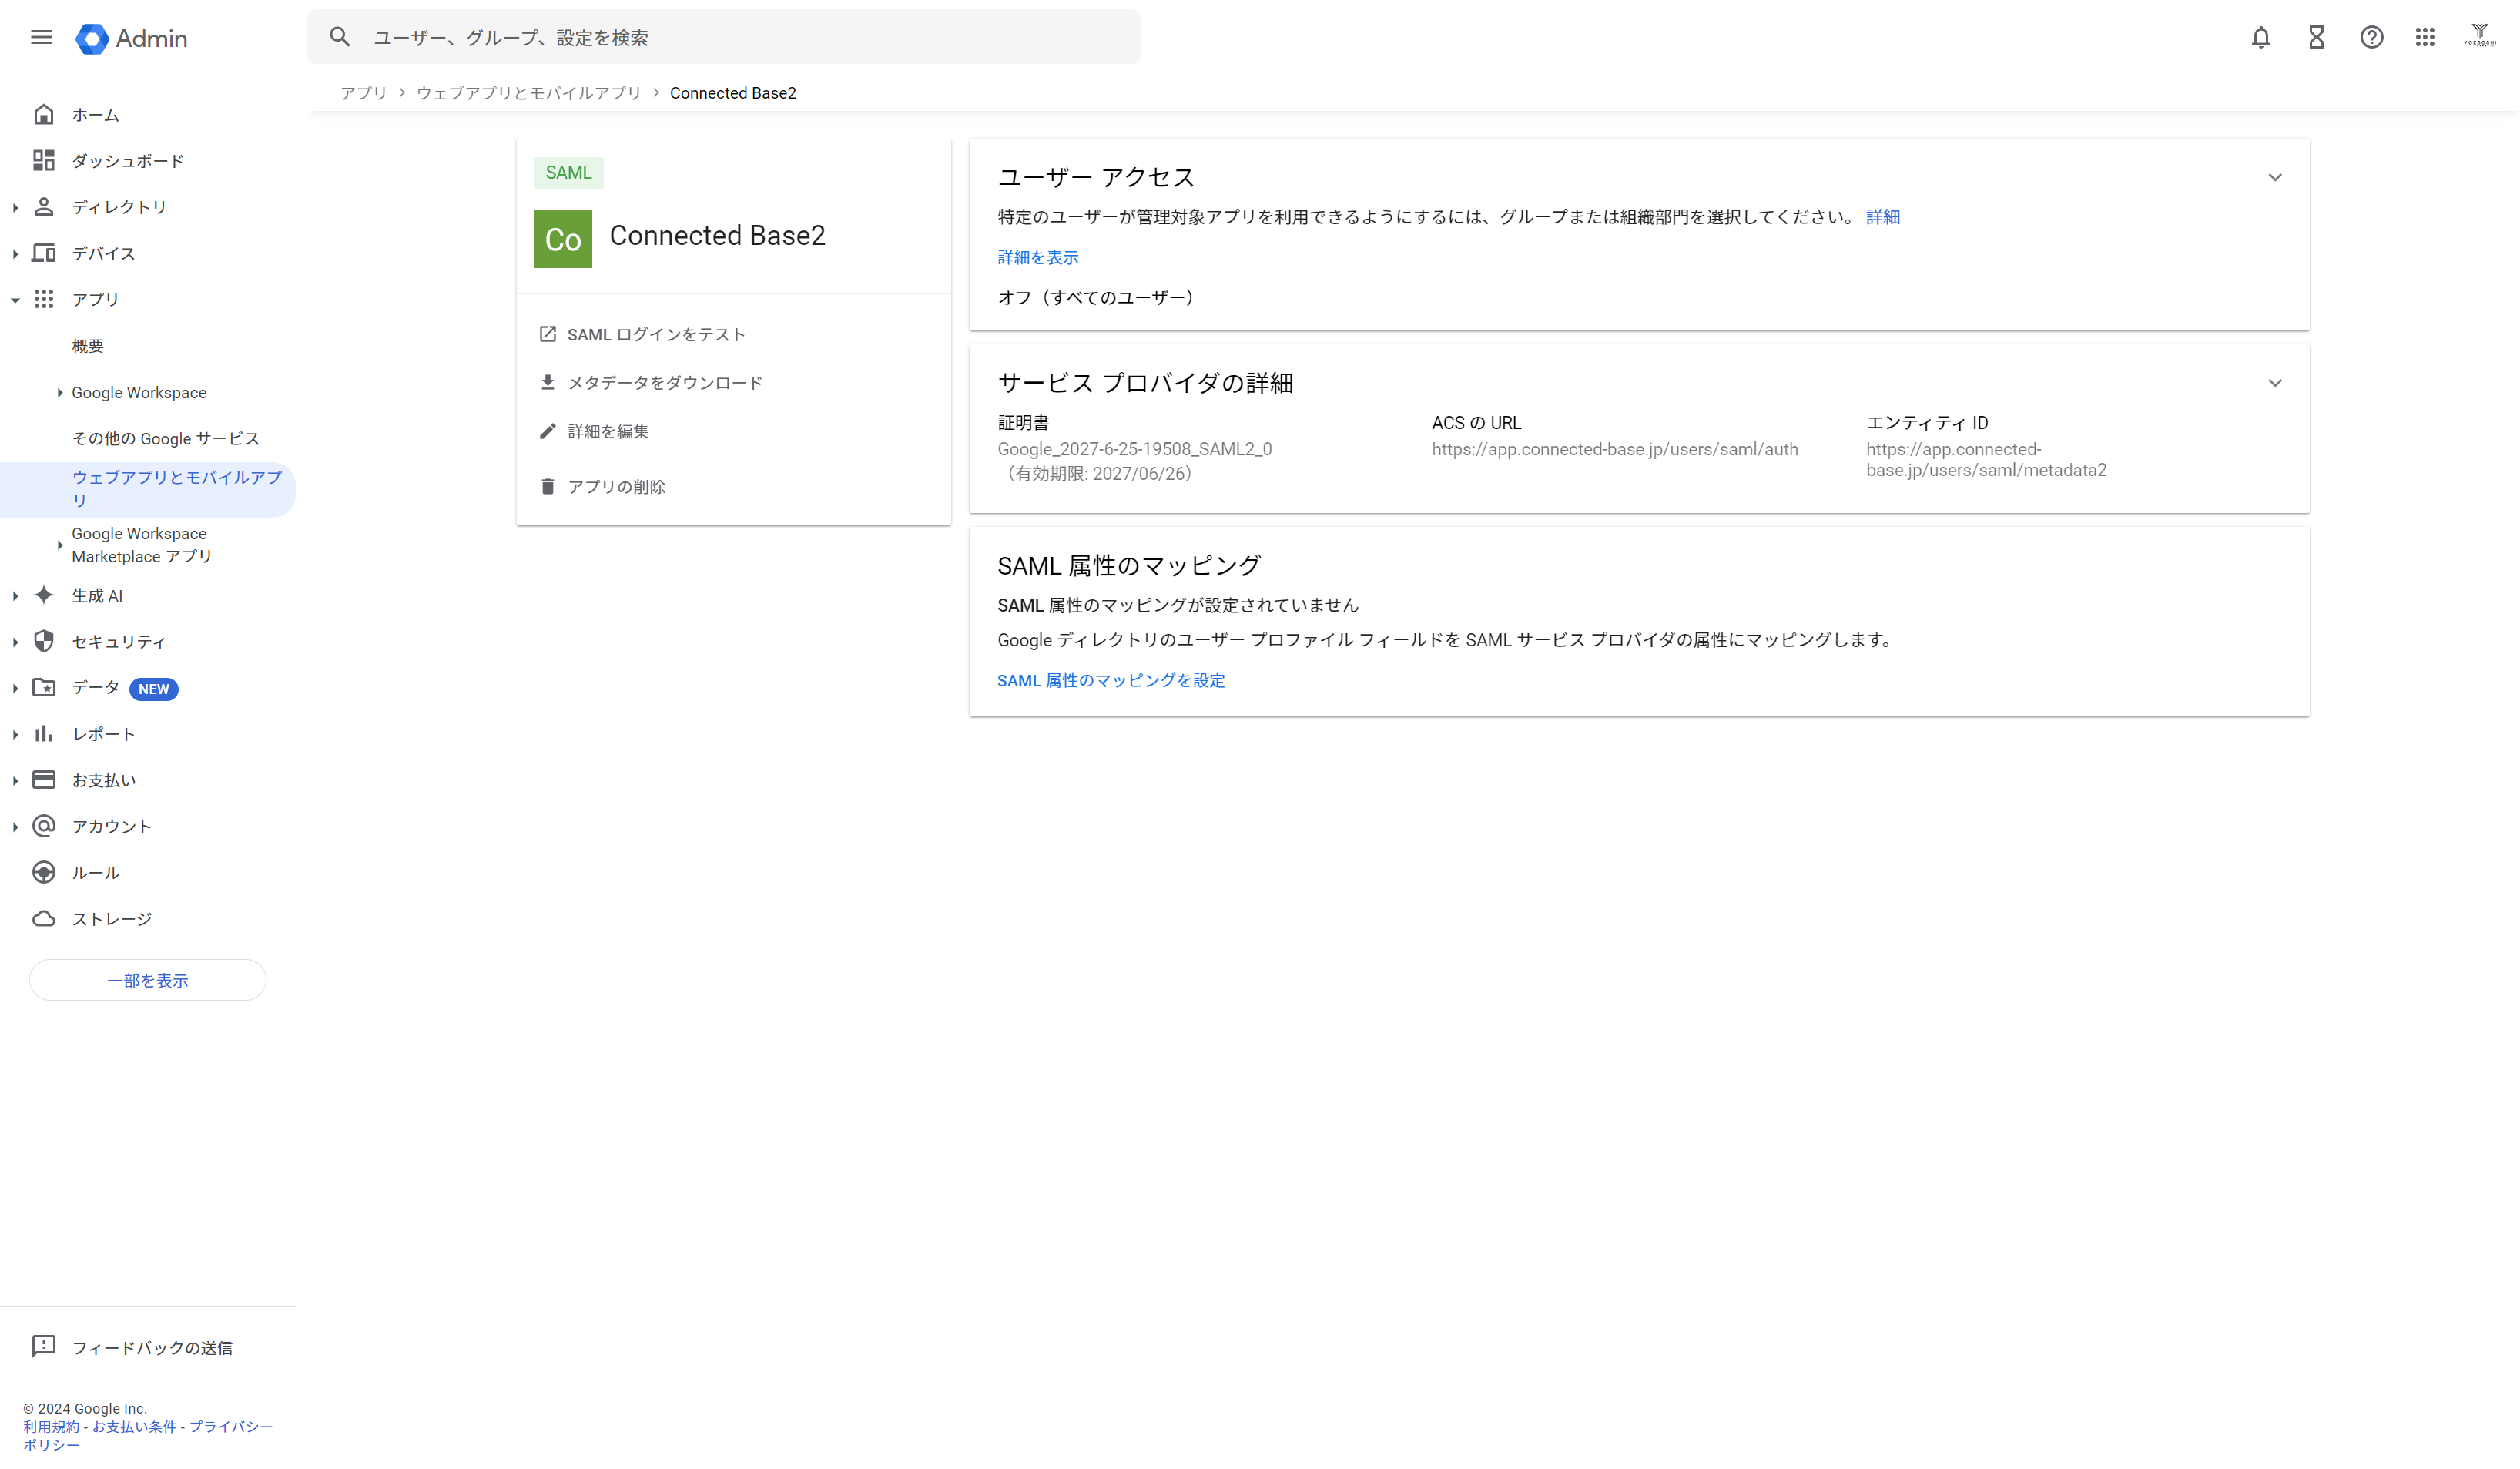This screenshot has height=1469, width=2520.
Task: Click the ルール steering wheel icon
Action: coord(43,872)
